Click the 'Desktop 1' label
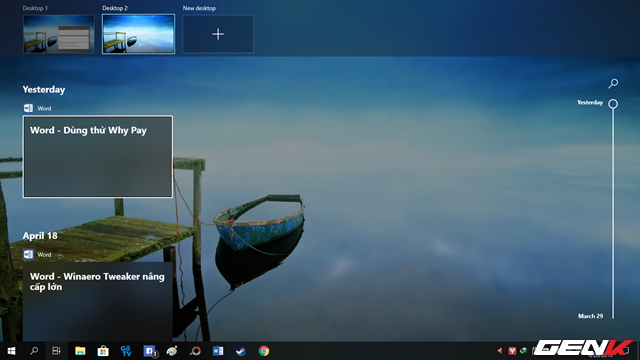 (x=35, y=8)
